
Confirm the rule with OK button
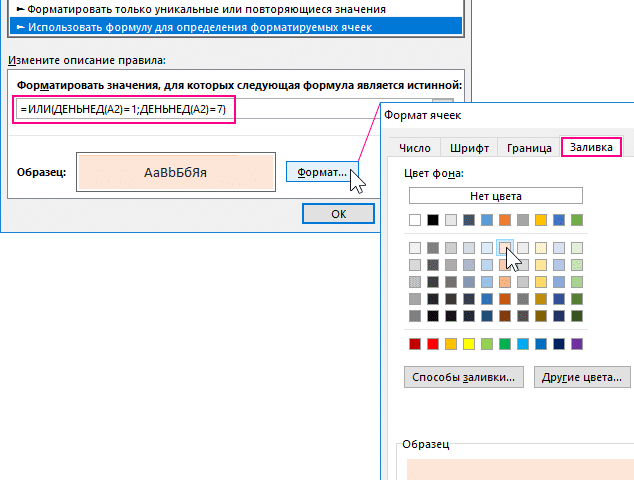[338, 213]
